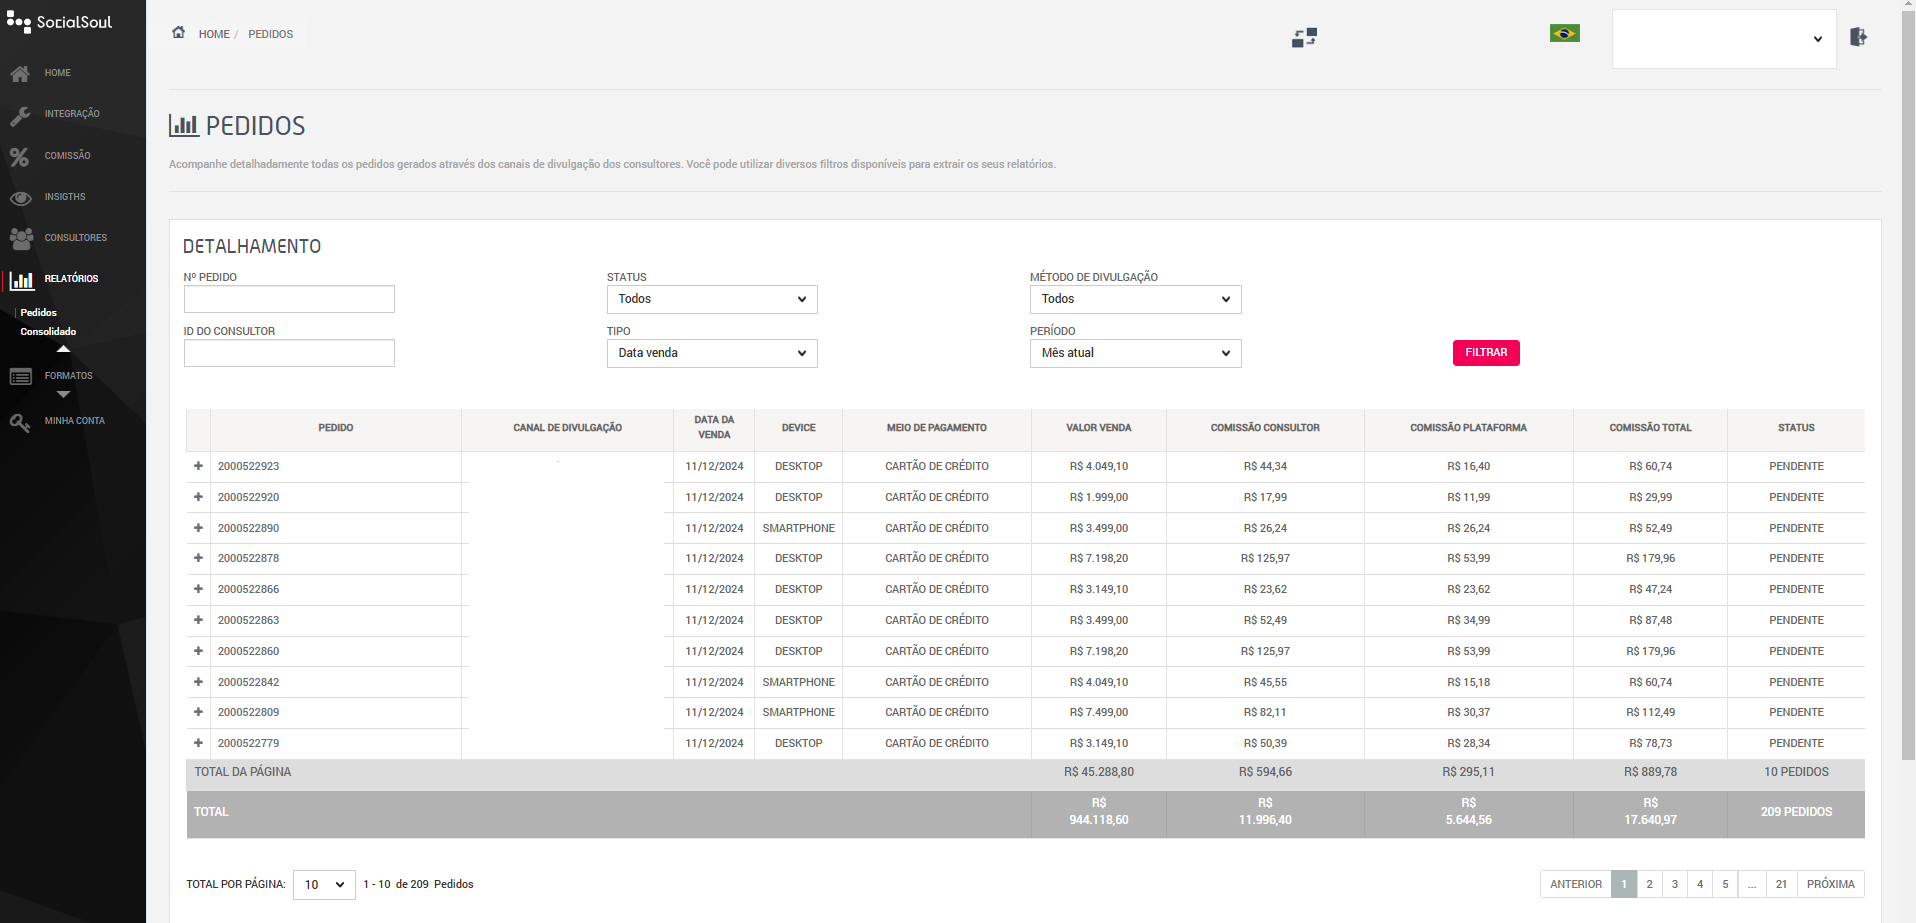Image resolution: width=1916 pixels, height=923 pixels.
Task: Click the ID do Consultor input field
Action: point(289,353)
